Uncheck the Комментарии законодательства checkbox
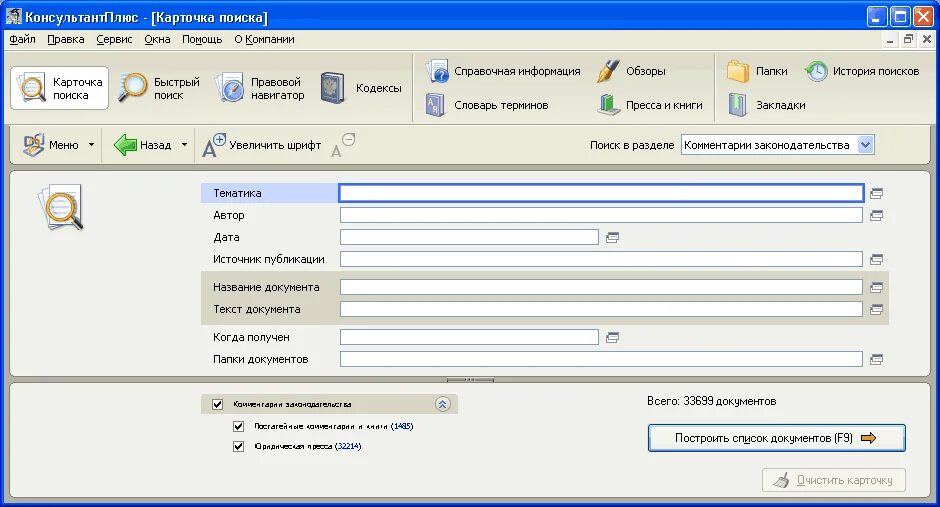940x507 pixels. [218, 405]
